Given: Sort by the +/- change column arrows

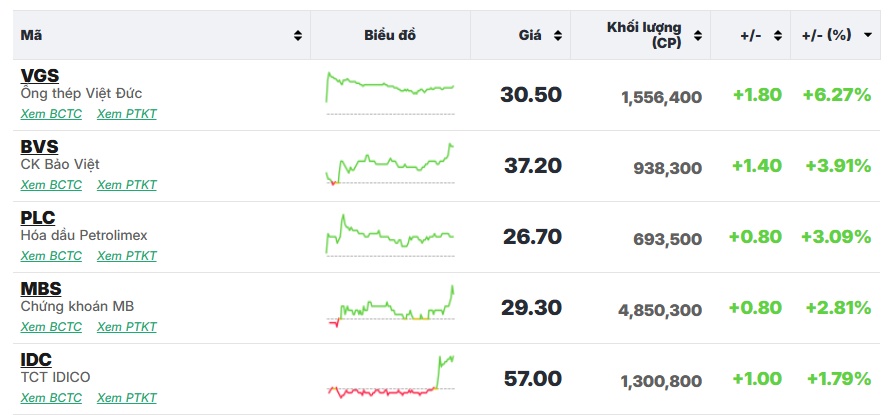Looking at the screenshot, I should coord(777,35).
